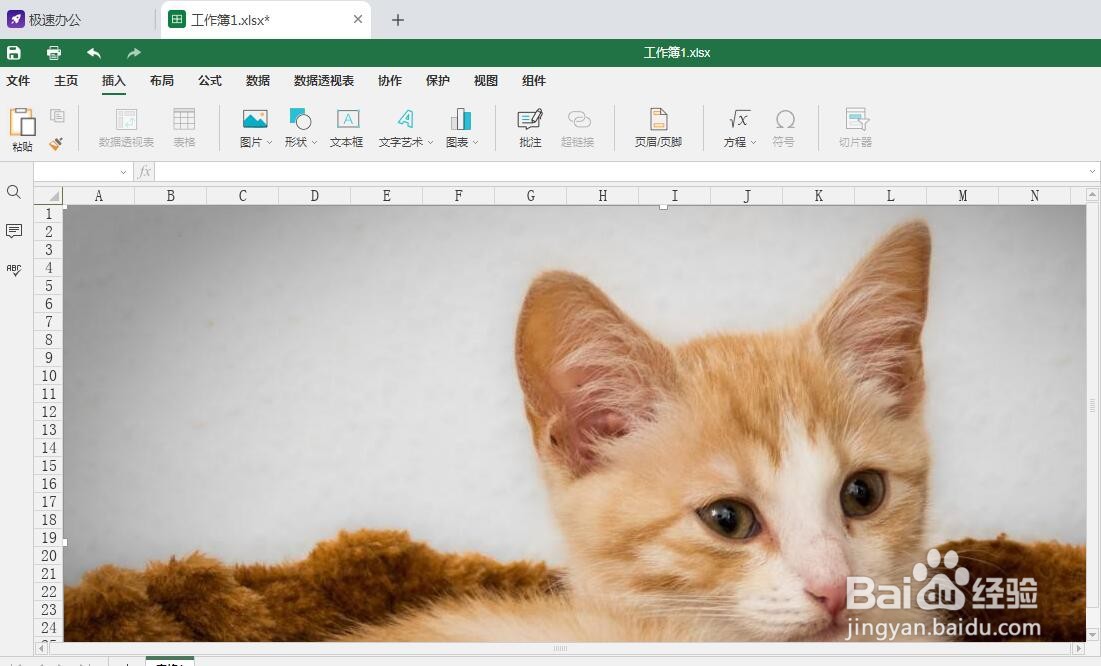Open the 视图 ribbon tab
Screen dimensions: 1101x666
[x=485, y=81]
